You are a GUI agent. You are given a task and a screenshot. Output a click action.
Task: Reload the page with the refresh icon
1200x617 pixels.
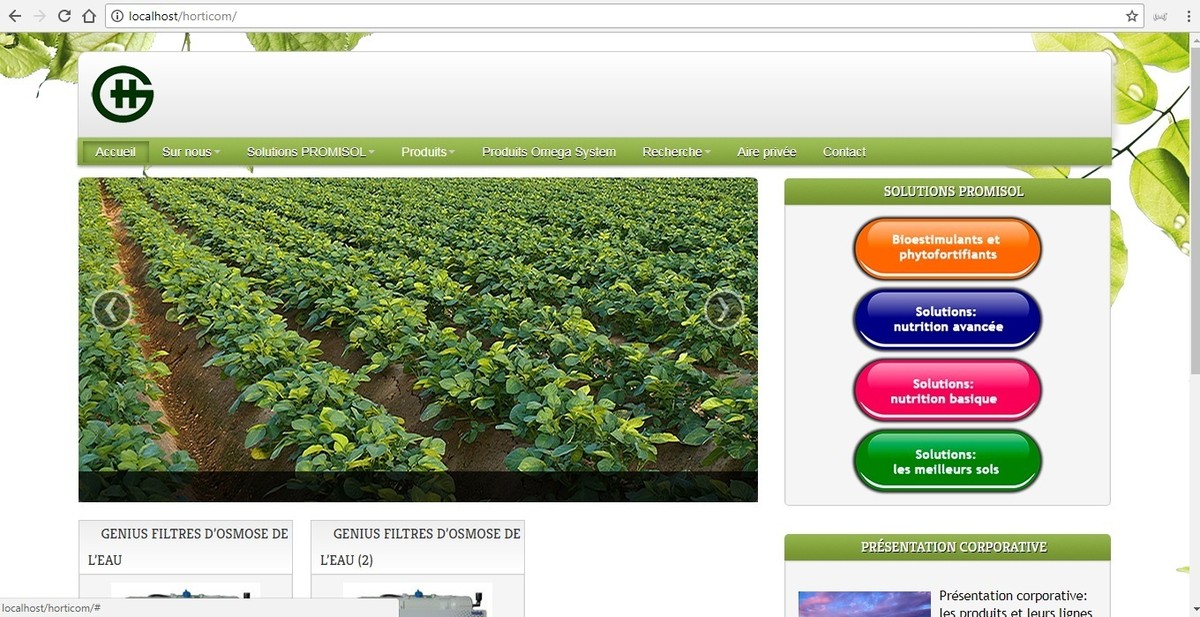click(x=65, y=16)
